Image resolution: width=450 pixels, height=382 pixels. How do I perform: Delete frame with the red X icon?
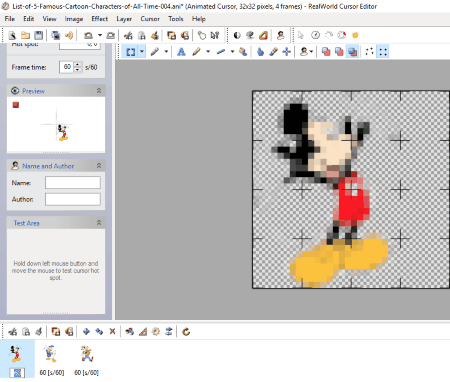pyautogui.click(x=112, y=332)
